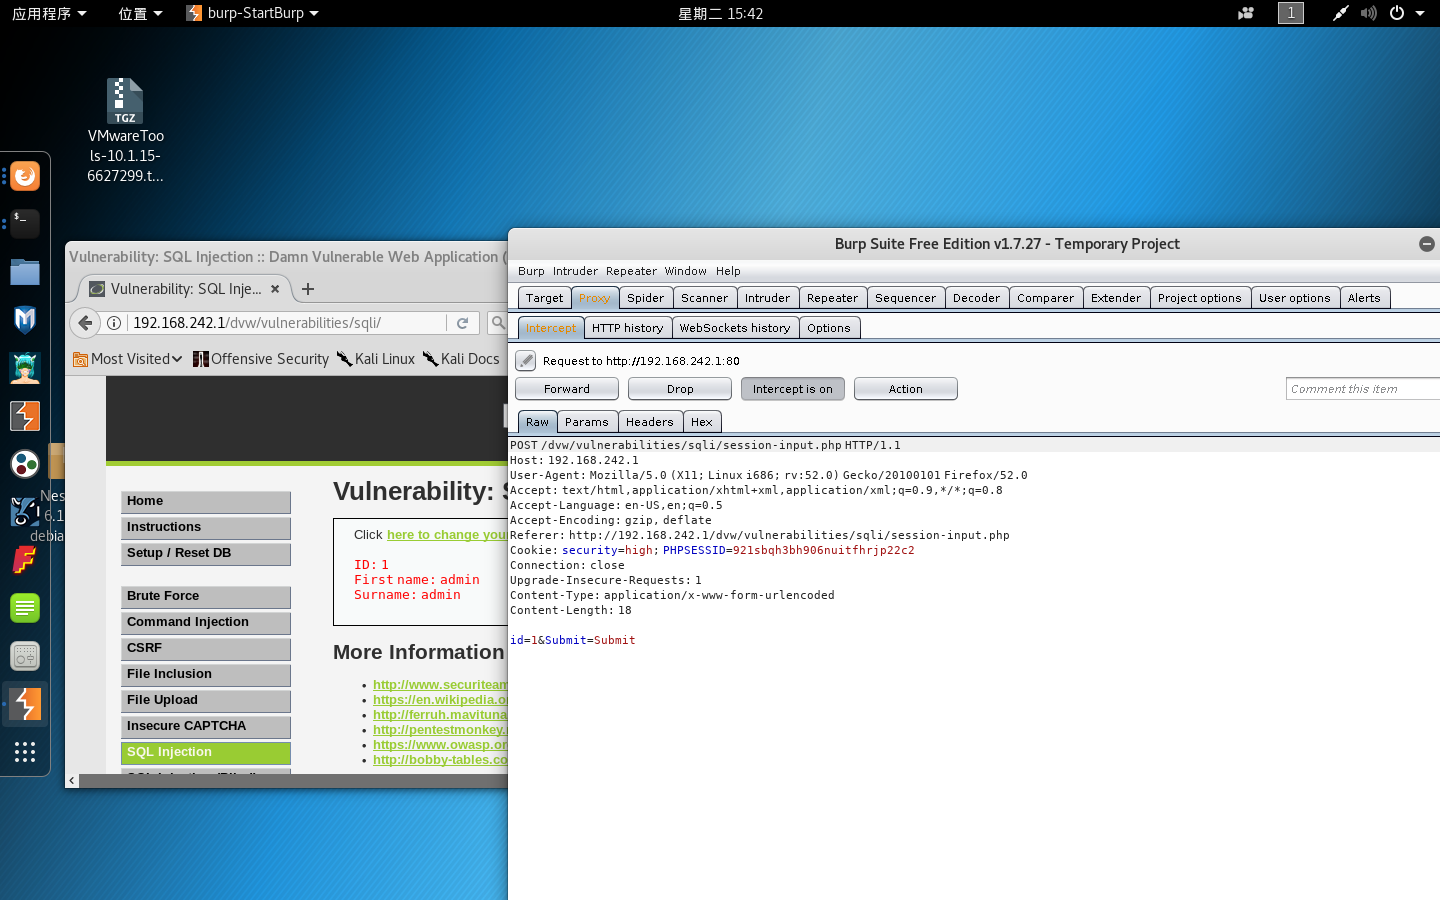Screen dimensions: 1440x900
Task: Open green notes icon in dock
Action: [25, 608]
